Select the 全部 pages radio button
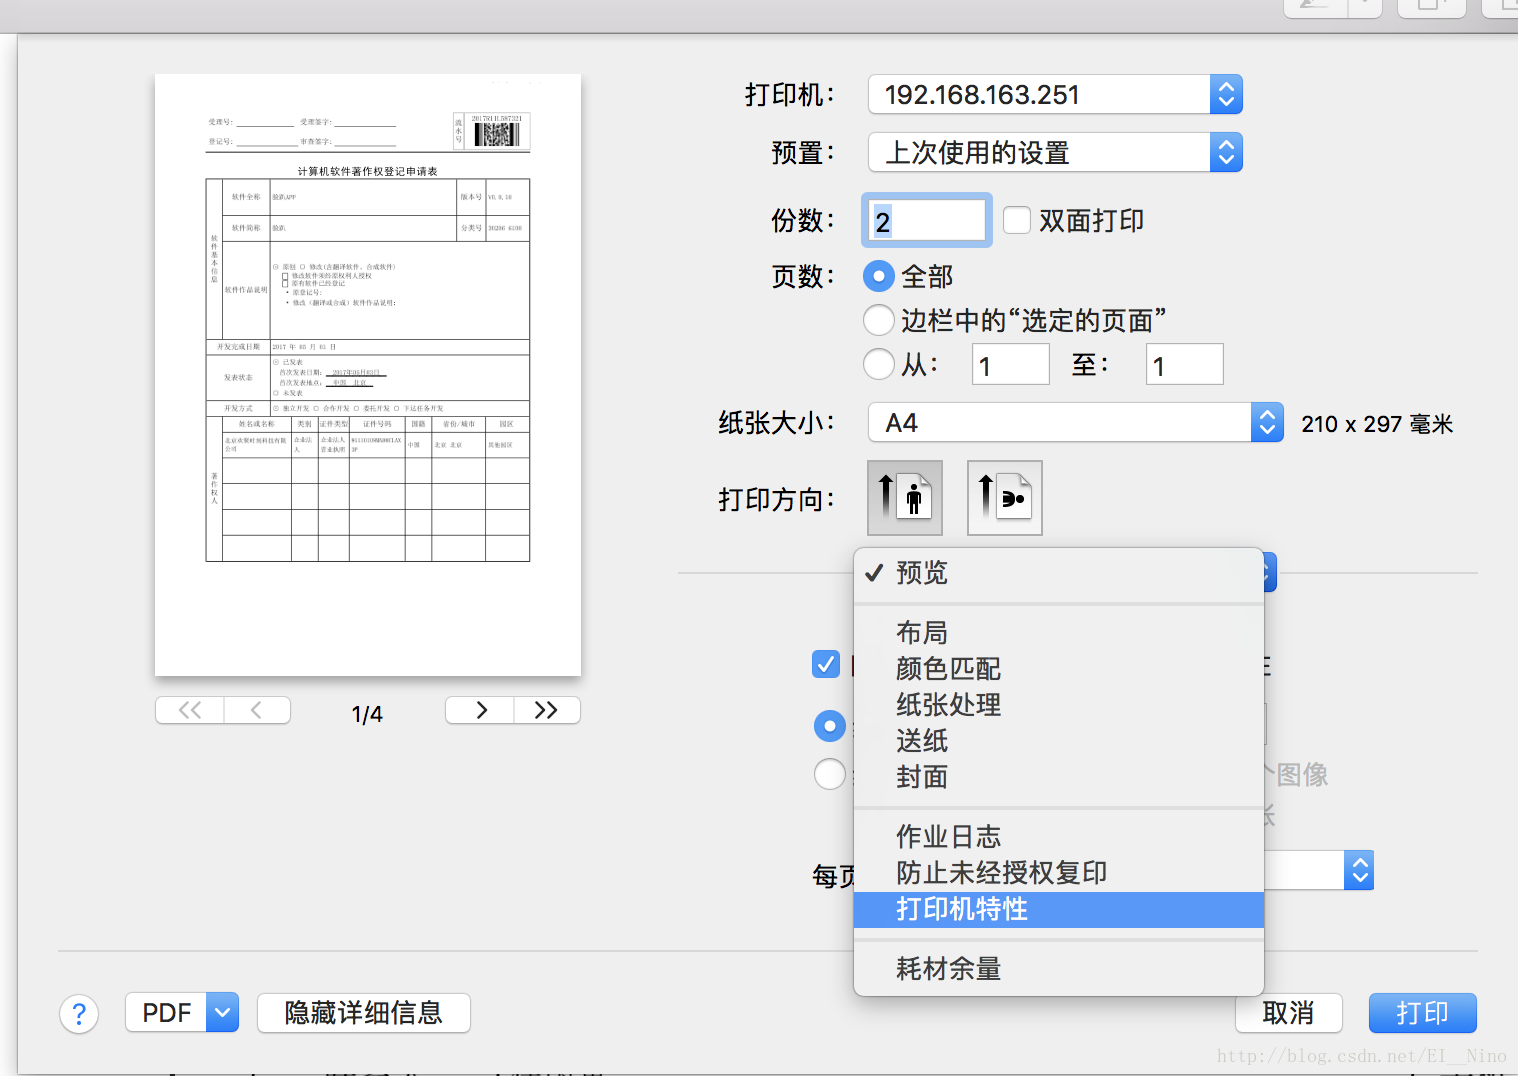 pyautogui.click(x=879, y=276)
